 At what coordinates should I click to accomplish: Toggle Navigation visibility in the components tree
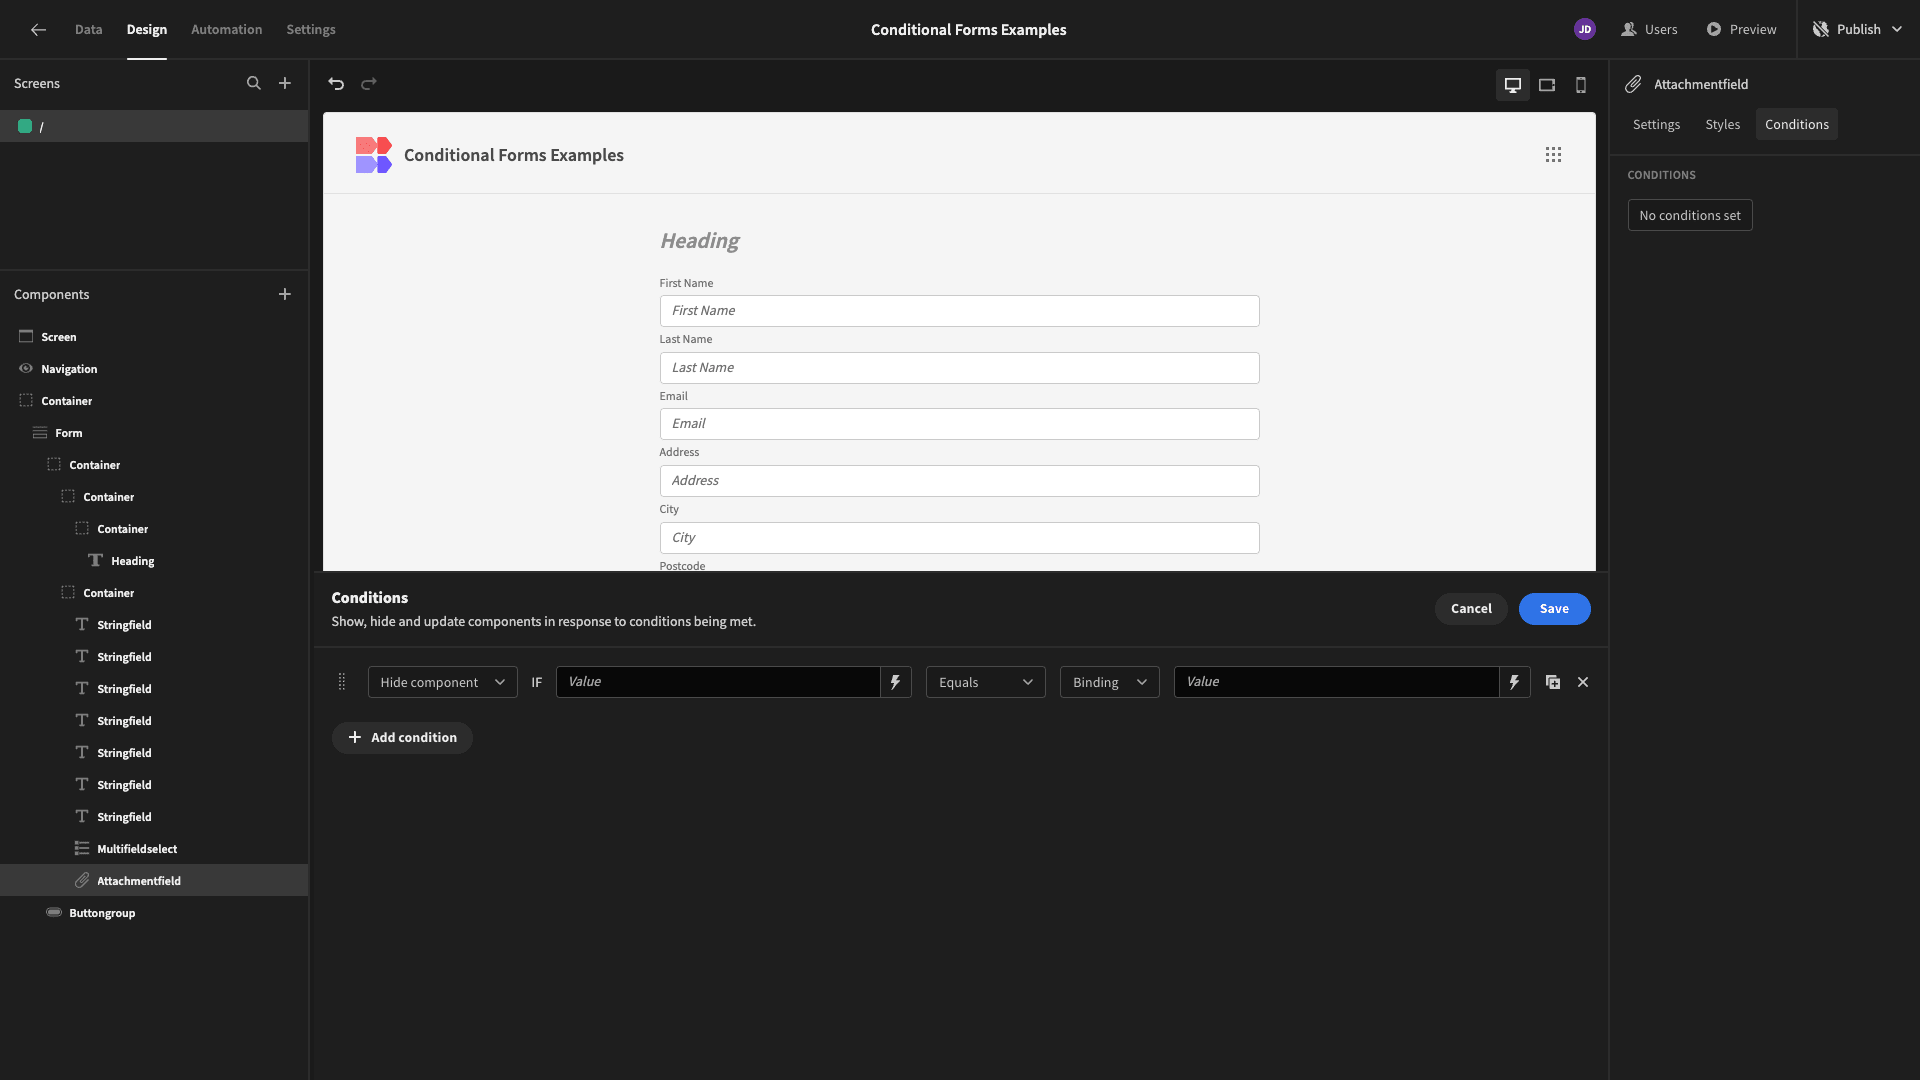pyautogui.click(x=25, y=368)
